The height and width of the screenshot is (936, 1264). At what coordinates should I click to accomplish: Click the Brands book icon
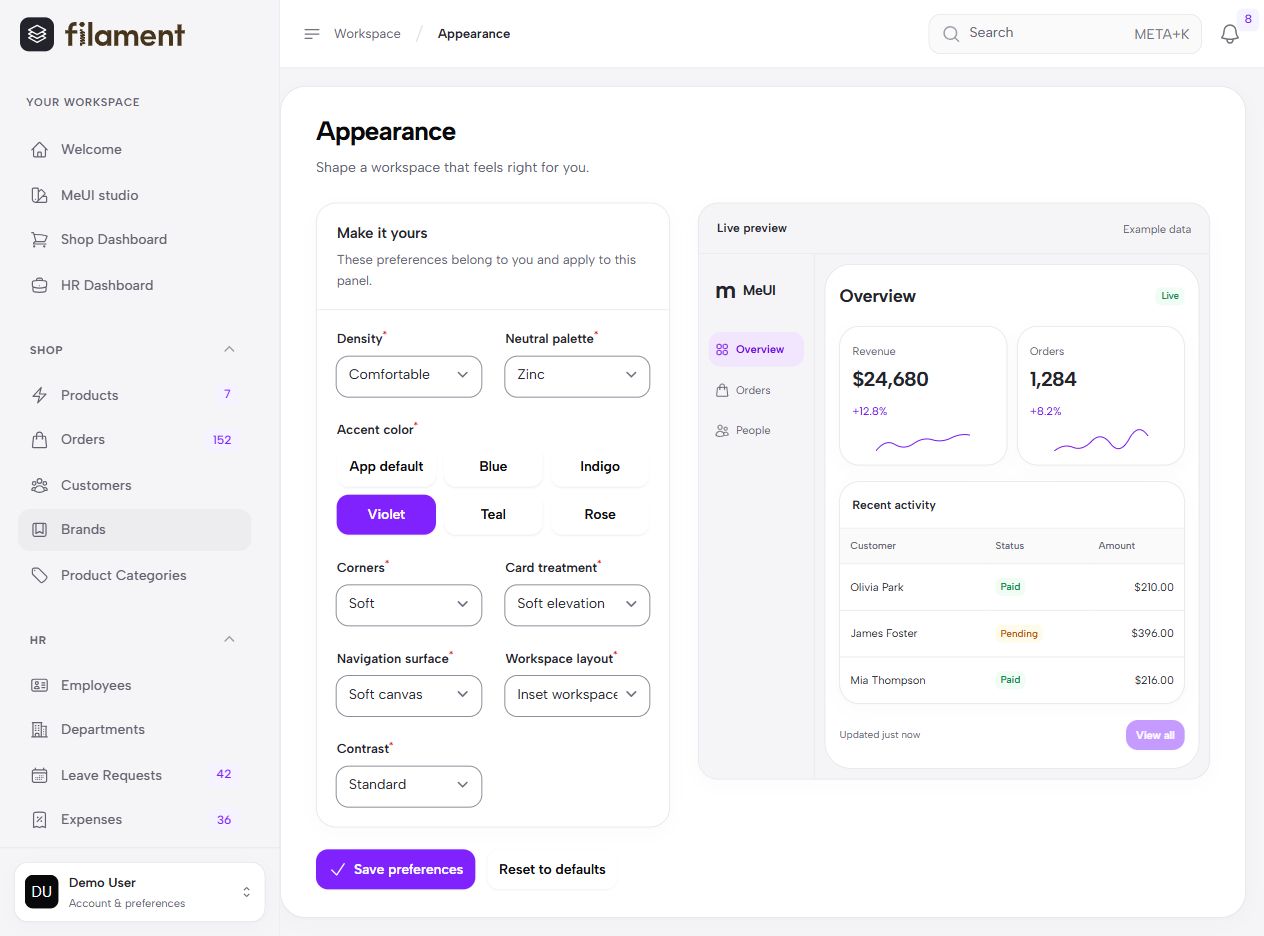(40, 530)
